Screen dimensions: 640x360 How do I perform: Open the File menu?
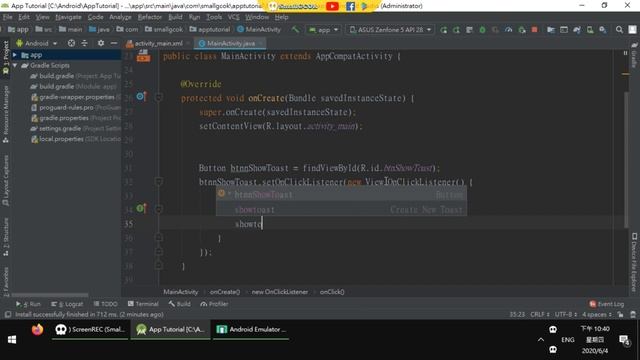tap(7, 17)
